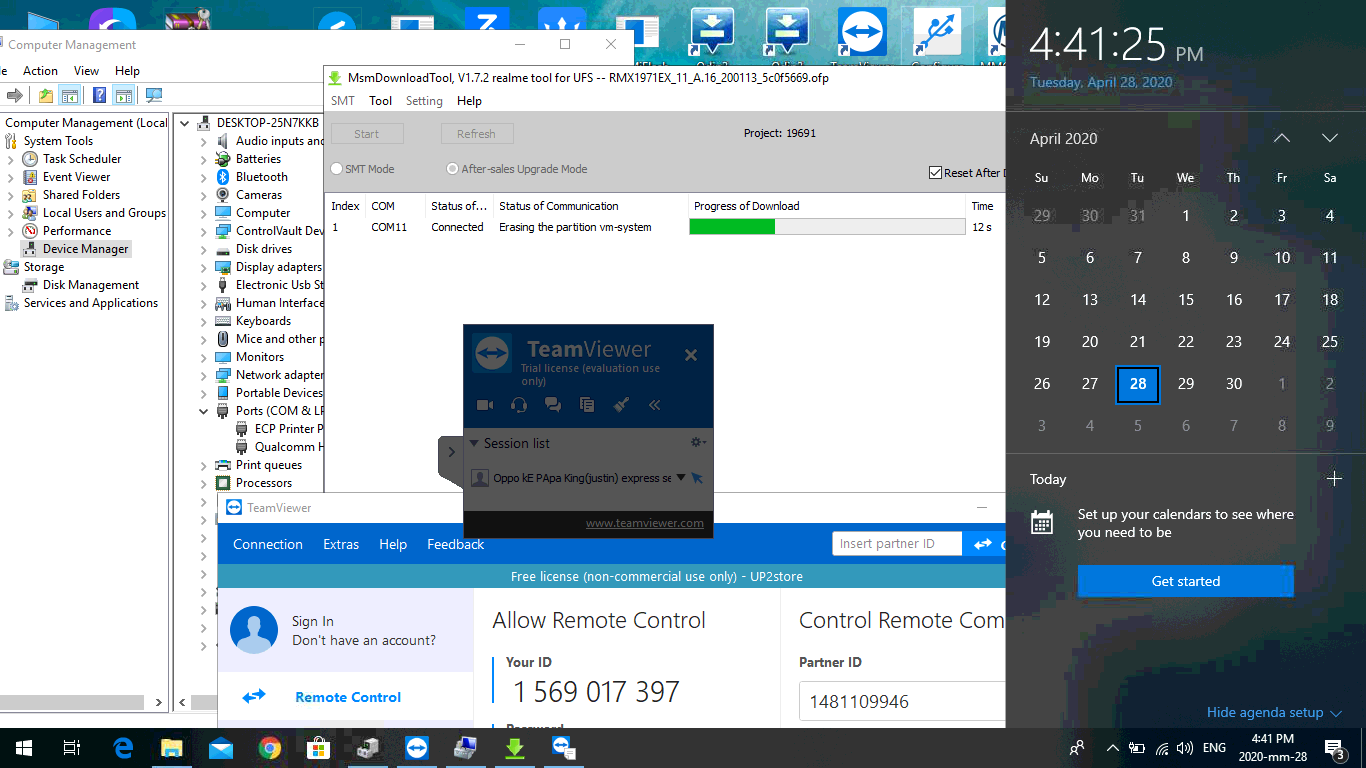This screenshot has width=1366, height=768.
Task: Click the headset audio icon in TeamViewer panel
Action: pyautogui.click(x=519, y=405)
